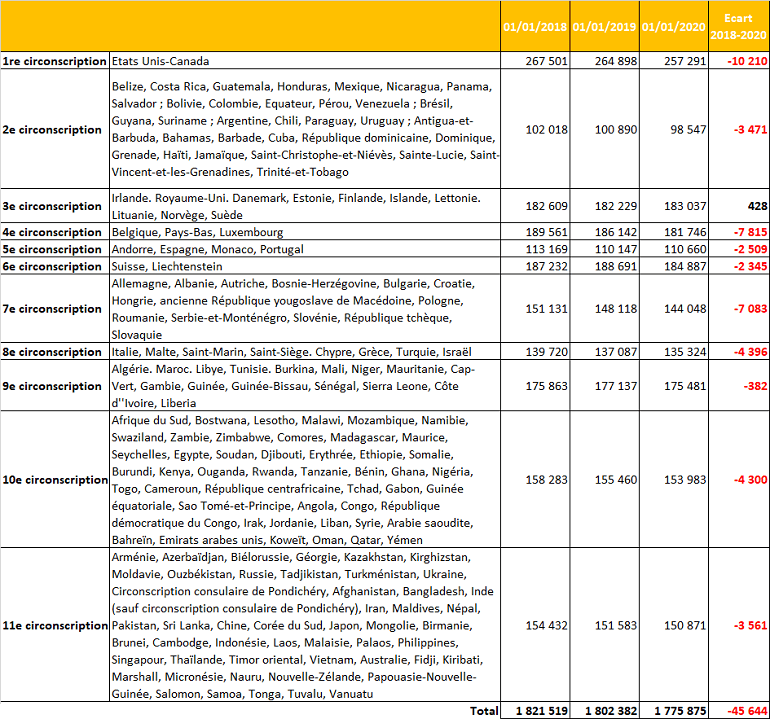The height and width of the screenshot is (719, 770).
Task: Select value 110 147
Action: tap(616, 249)
